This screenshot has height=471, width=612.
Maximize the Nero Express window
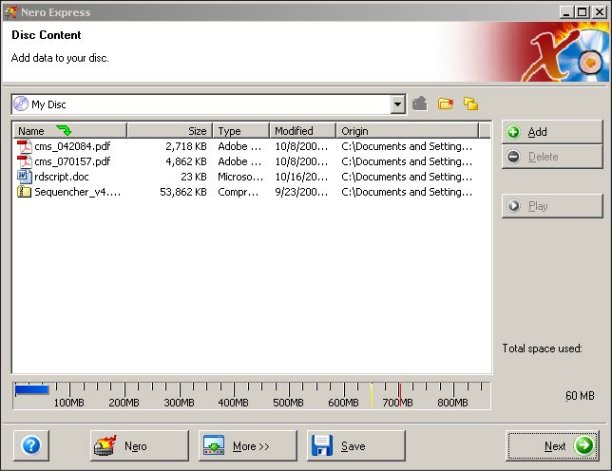pos(582,12)
